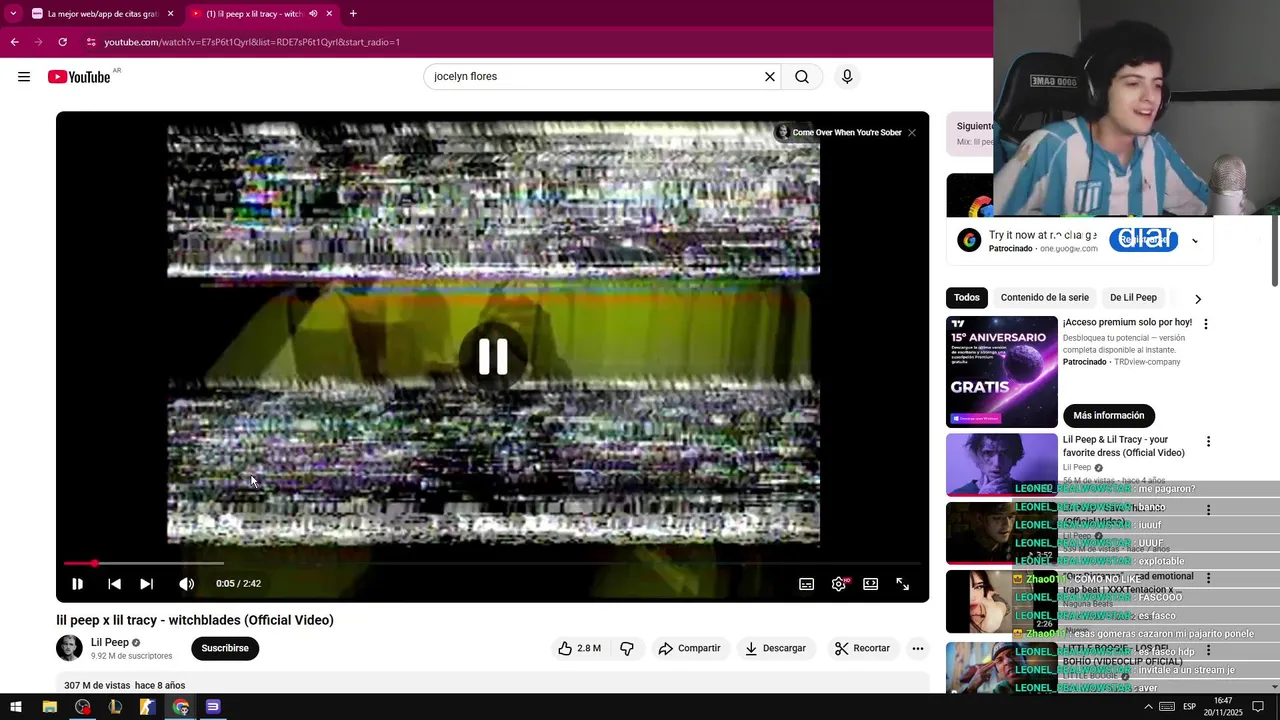Clip the video with Recortar
The height and width of the screenshot is (720, 1280).
pos(862,648)
